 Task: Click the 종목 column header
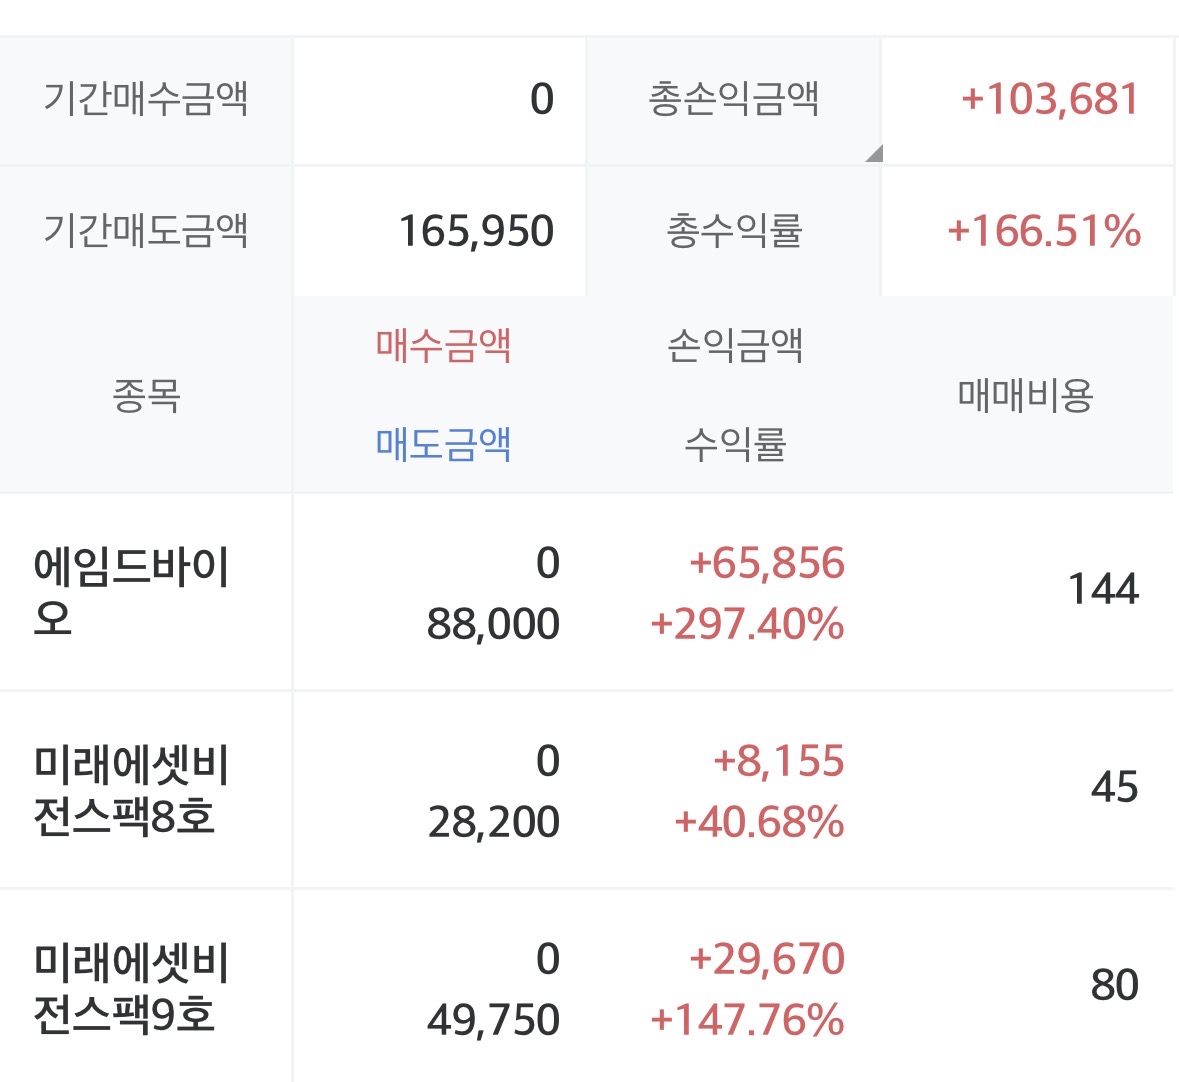(x=146, y=395)
